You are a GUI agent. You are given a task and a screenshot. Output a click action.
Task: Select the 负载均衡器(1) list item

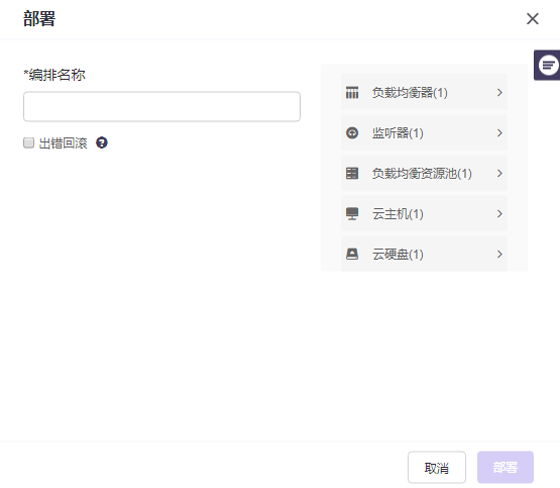424,93
